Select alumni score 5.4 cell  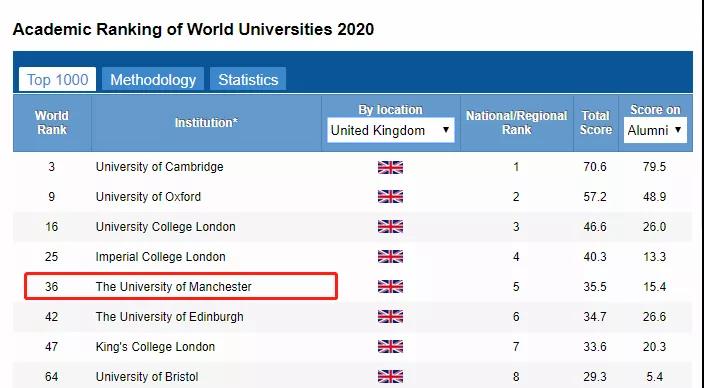pos(654,376)
